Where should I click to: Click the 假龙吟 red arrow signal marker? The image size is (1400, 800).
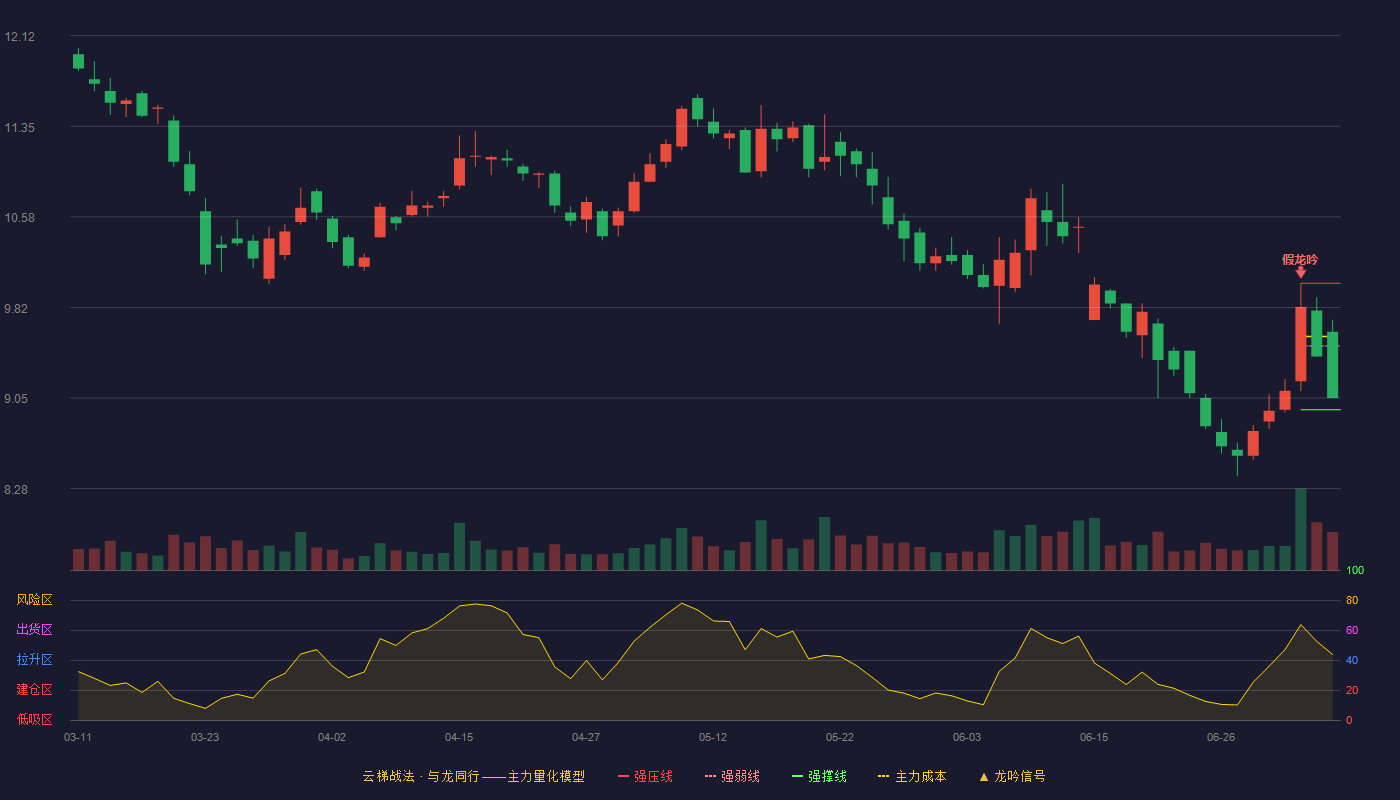(x=1301, y=272)
